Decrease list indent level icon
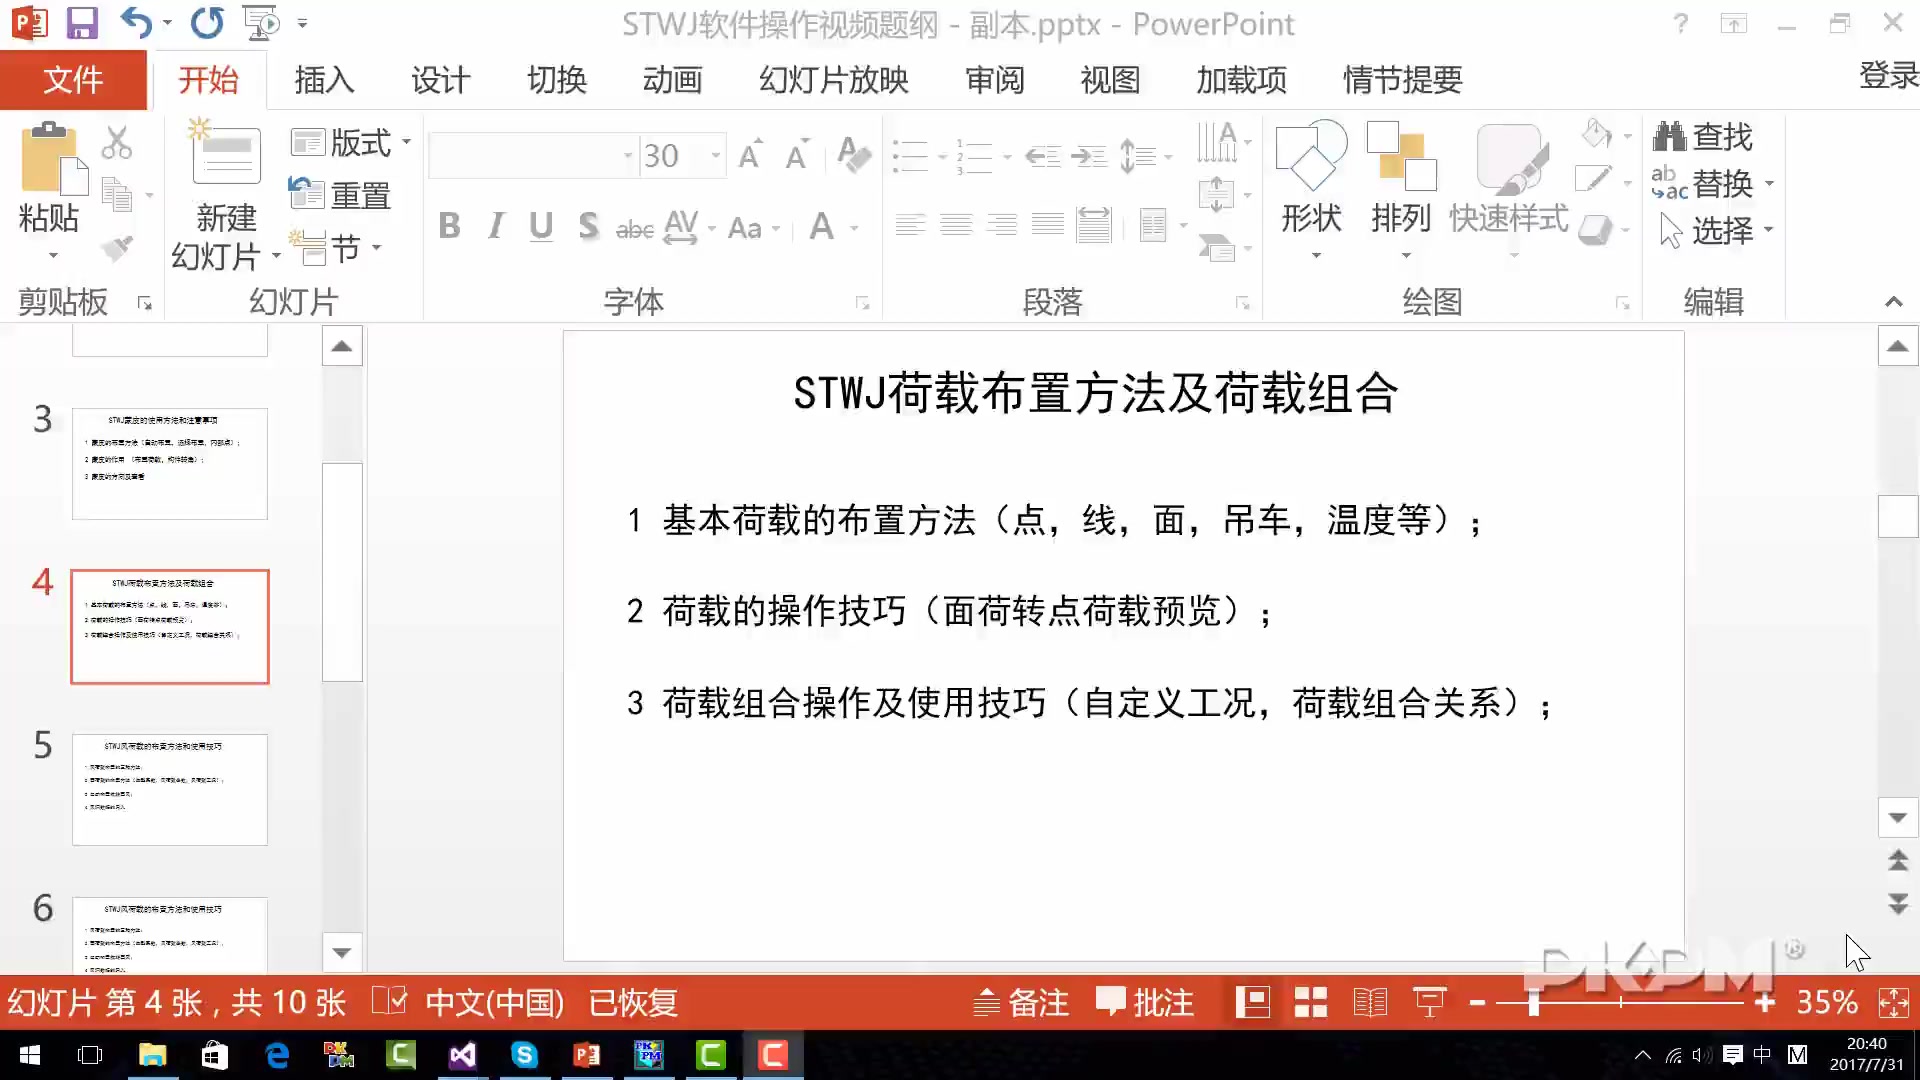 point(1043,156)
